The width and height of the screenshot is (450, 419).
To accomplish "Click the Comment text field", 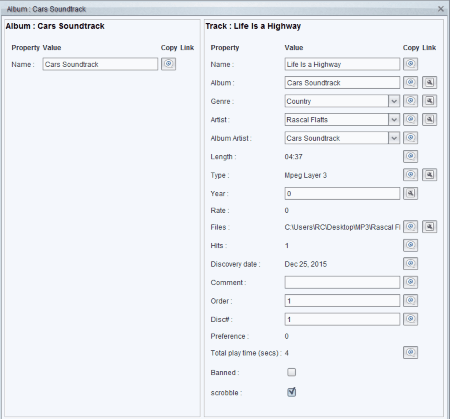I will (342, 282).
